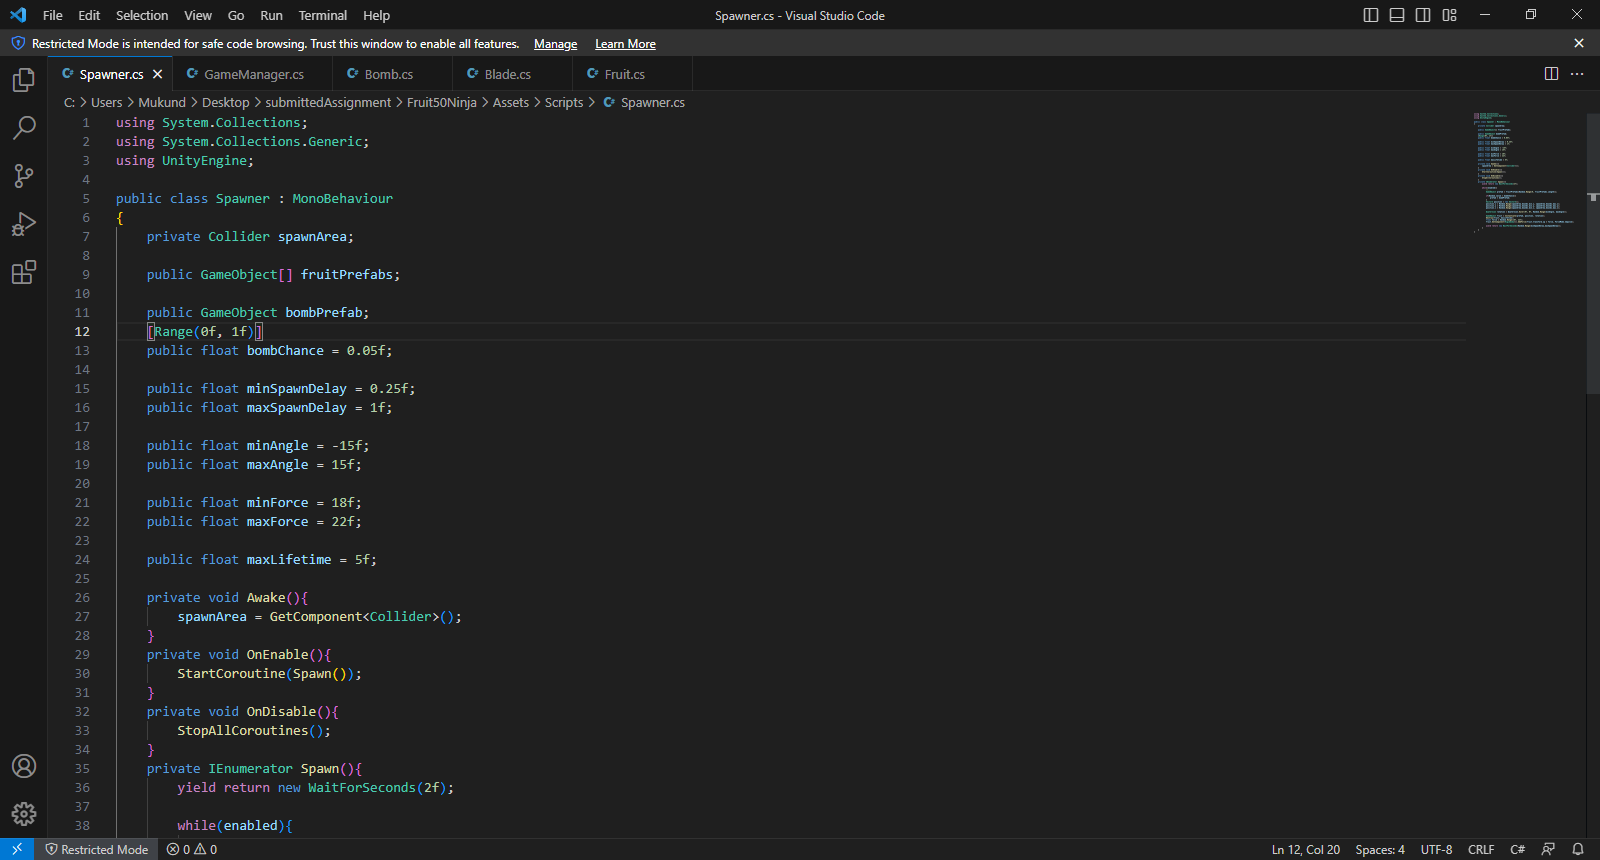
Task: Dismiss the Restricted Mode banner
Action: pos(1579,43)
